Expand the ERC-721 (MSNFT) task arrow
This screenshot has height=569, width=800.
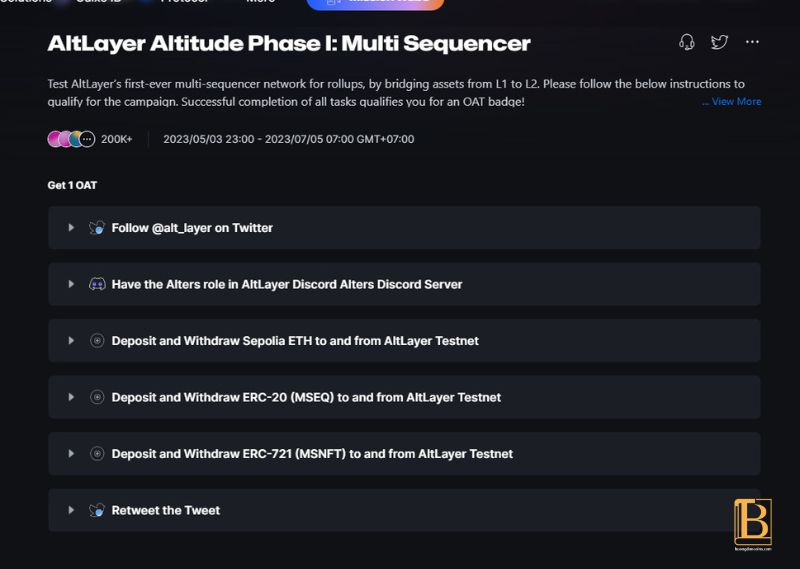71,454
